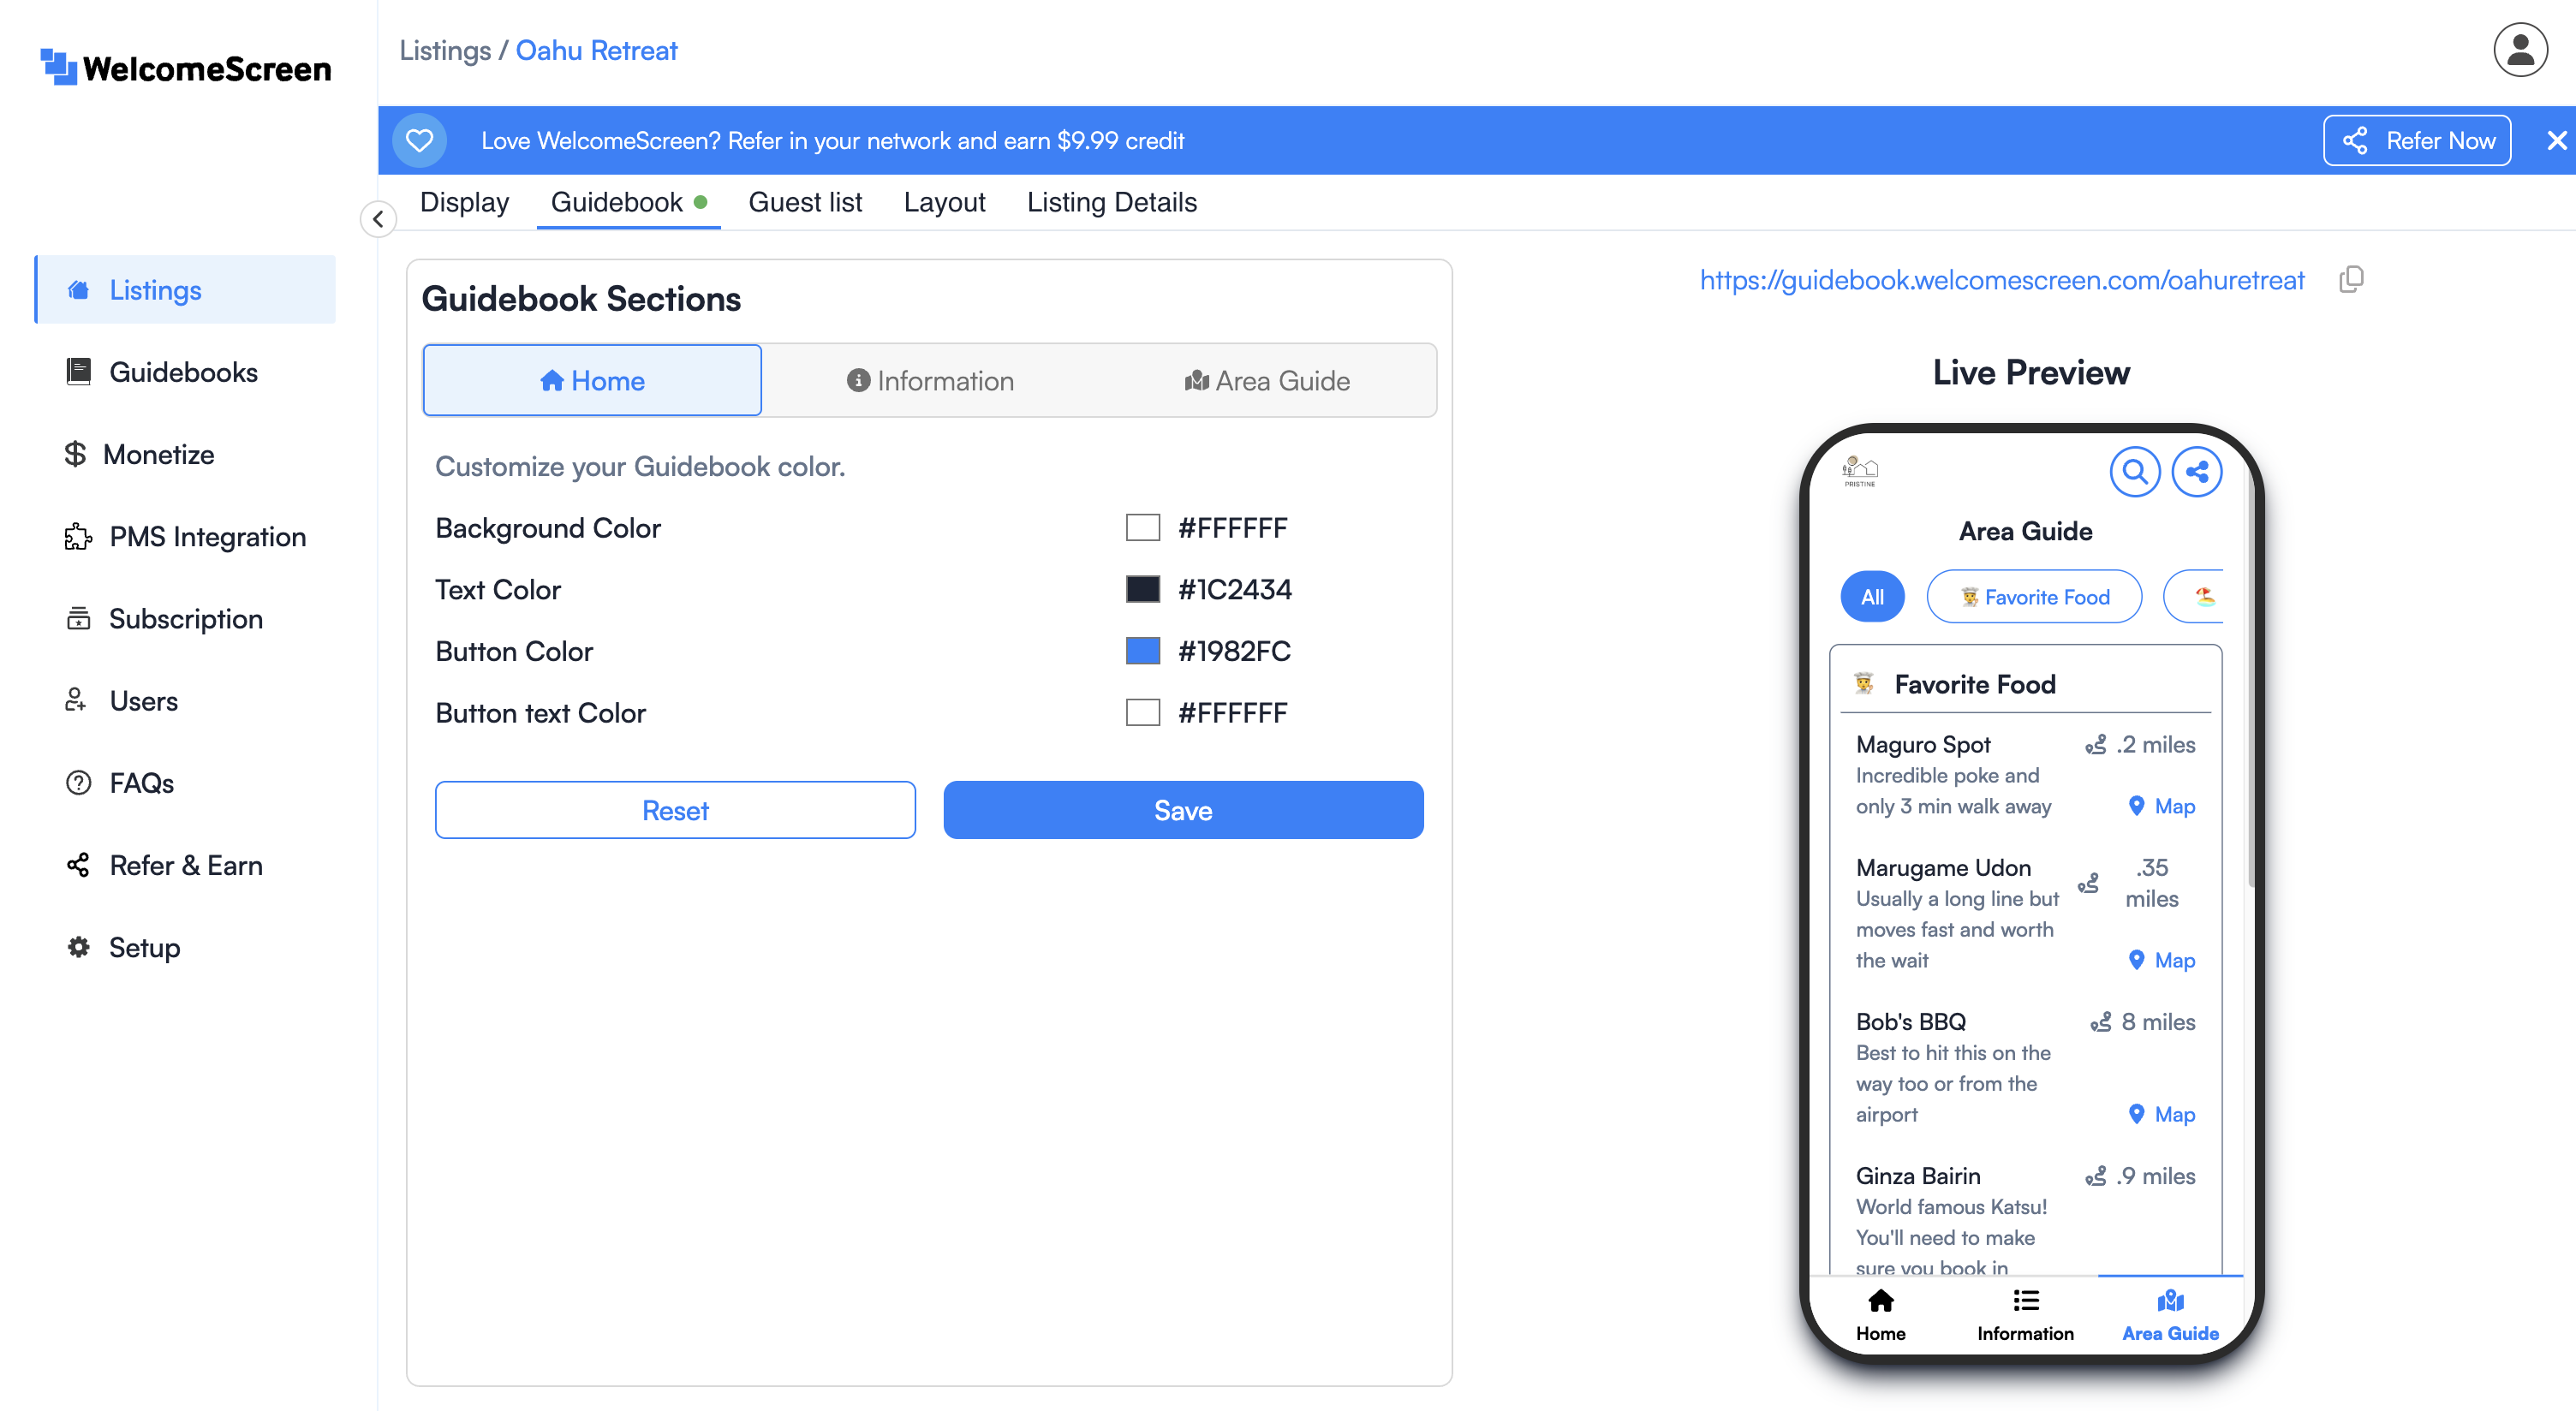2576x1411 pixels.
Task: Select the Home guidebook section
Action: point(592,380)
